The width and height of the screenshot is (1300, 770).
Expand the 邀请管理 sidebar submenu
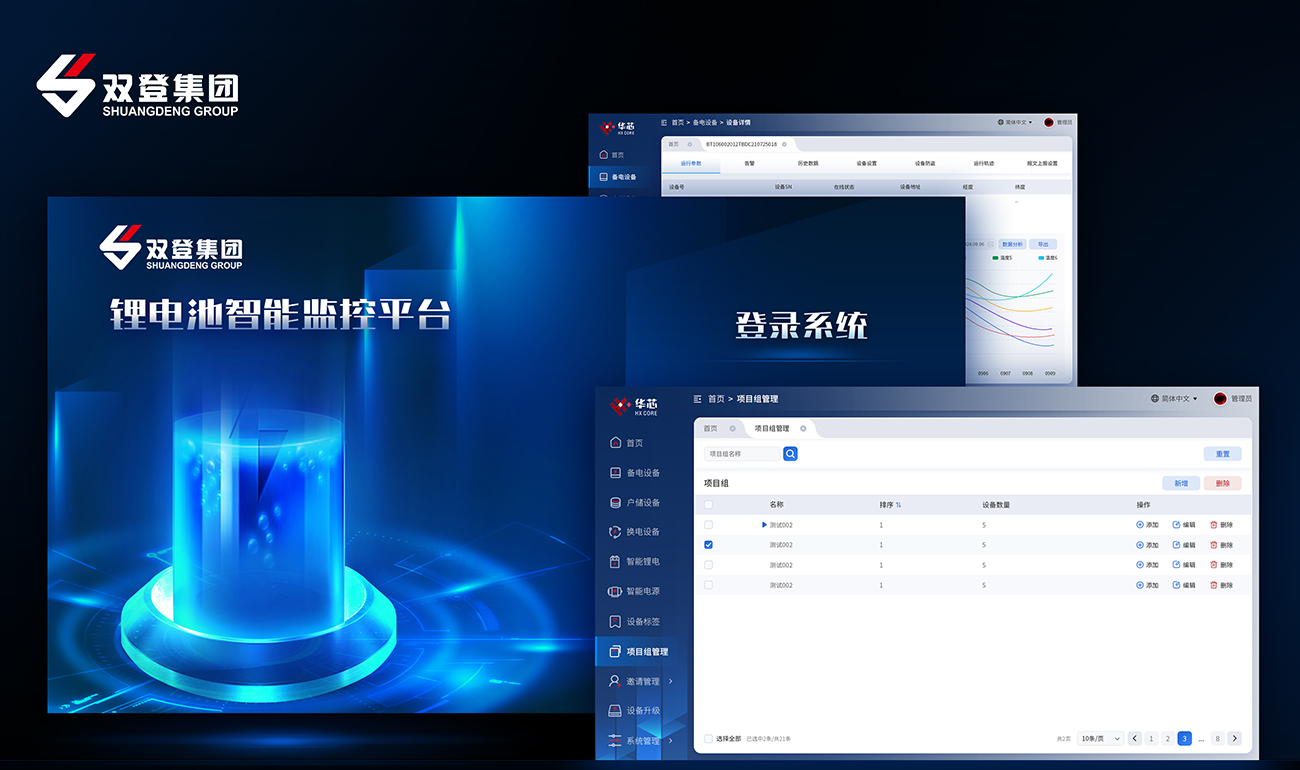click(670, 682)
